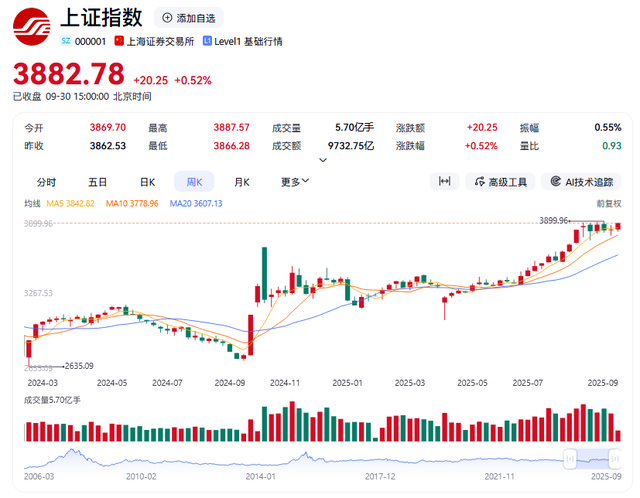Click the right handle of range slider
This screenshot has height=498, width=640.
click(615, 459)
